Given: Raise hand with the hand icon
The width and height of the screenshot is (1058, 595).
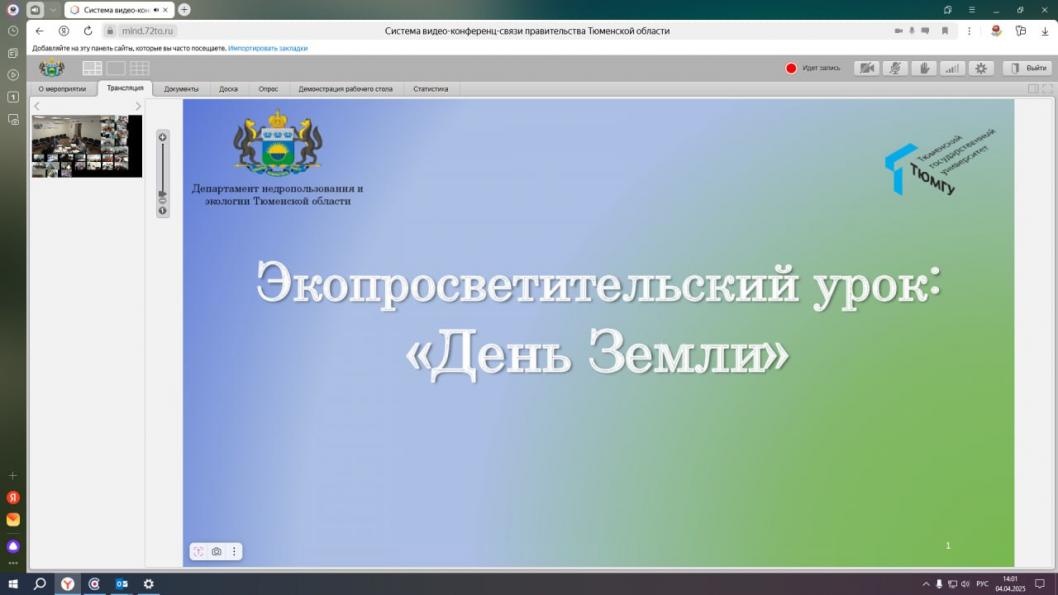Looking at the screenshot, I should 923,68.
